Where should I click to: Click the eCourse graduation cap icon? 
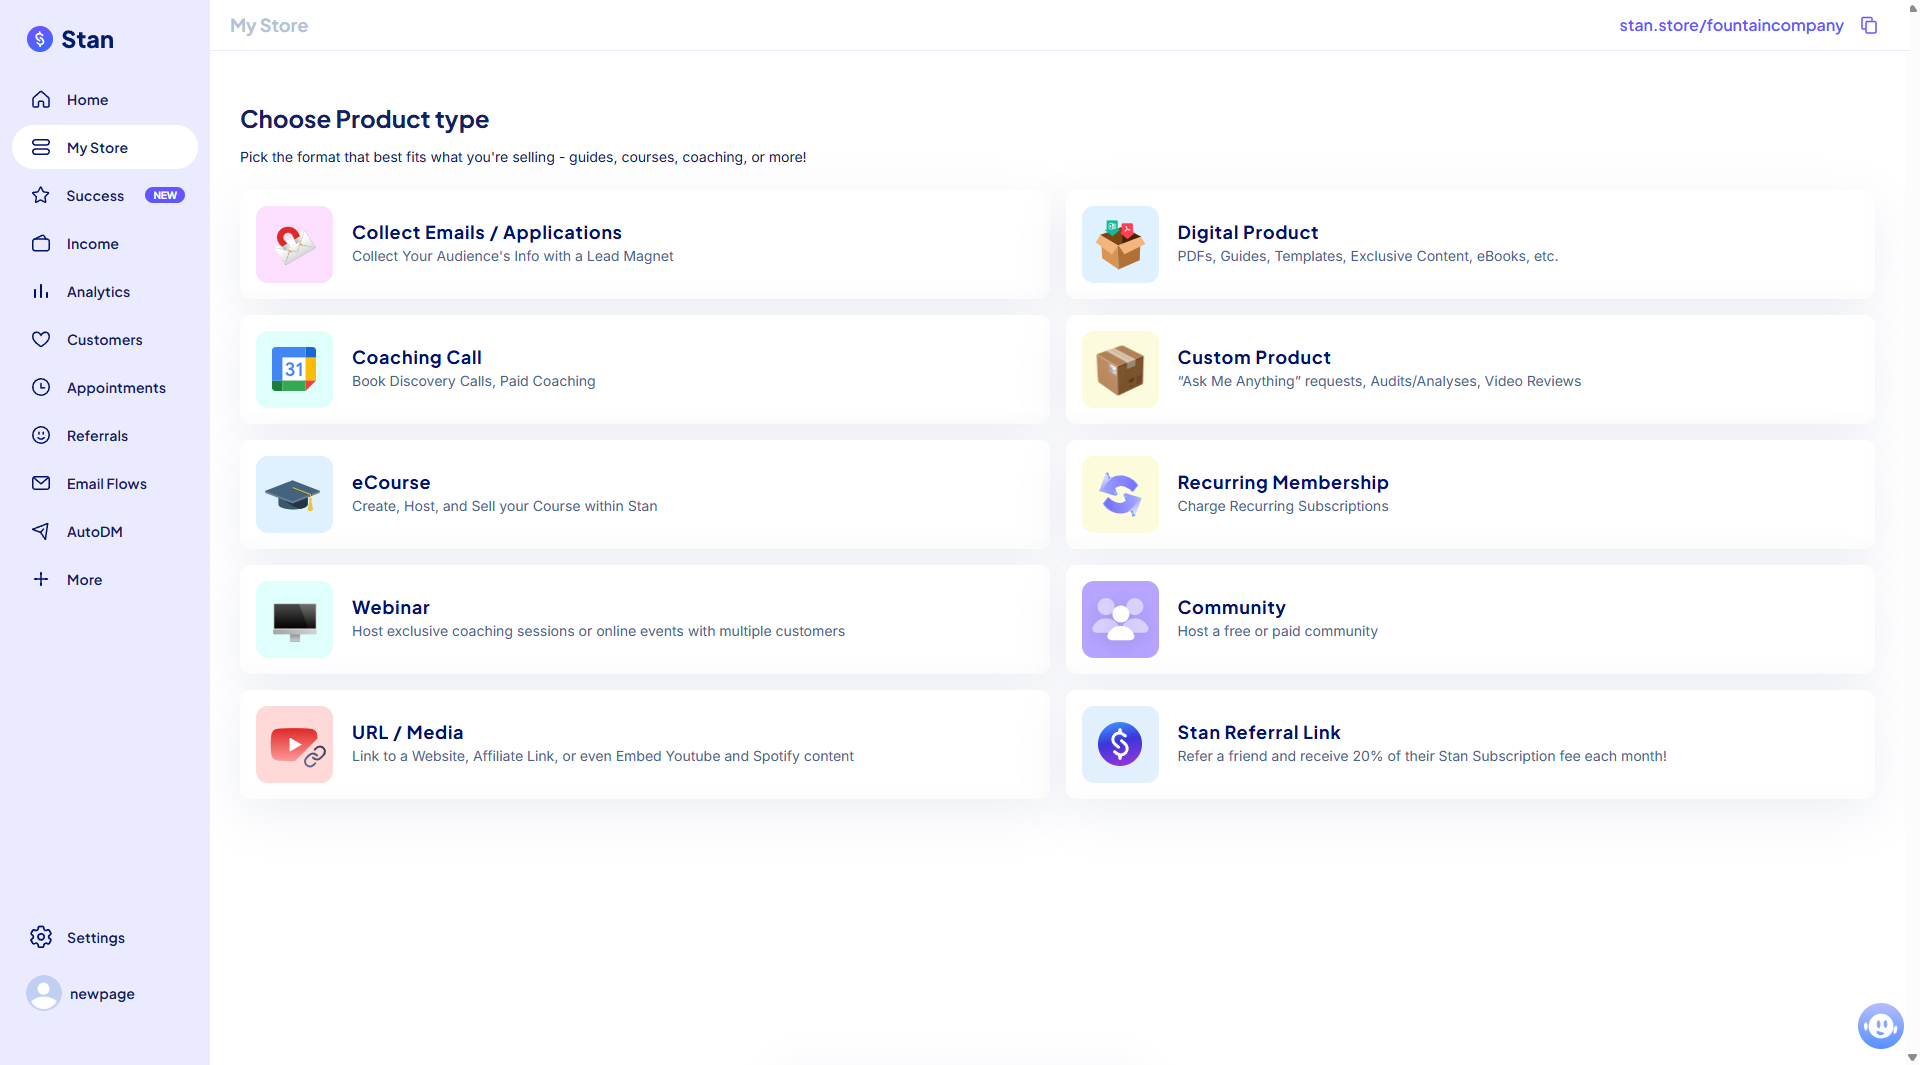[x=294, y=494]
